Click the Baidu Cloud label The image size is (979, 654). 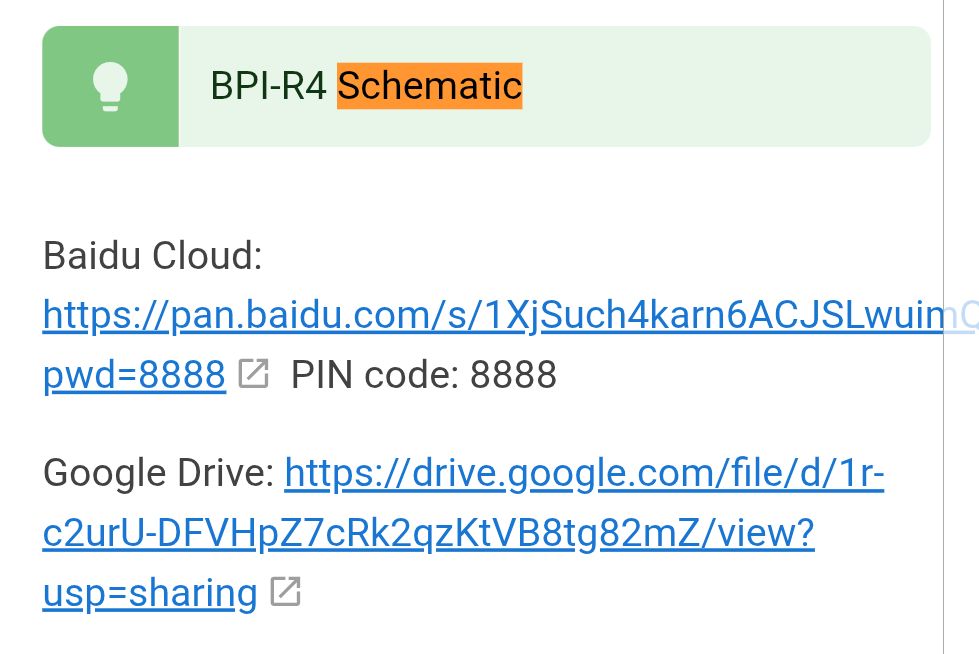[152, 257]
